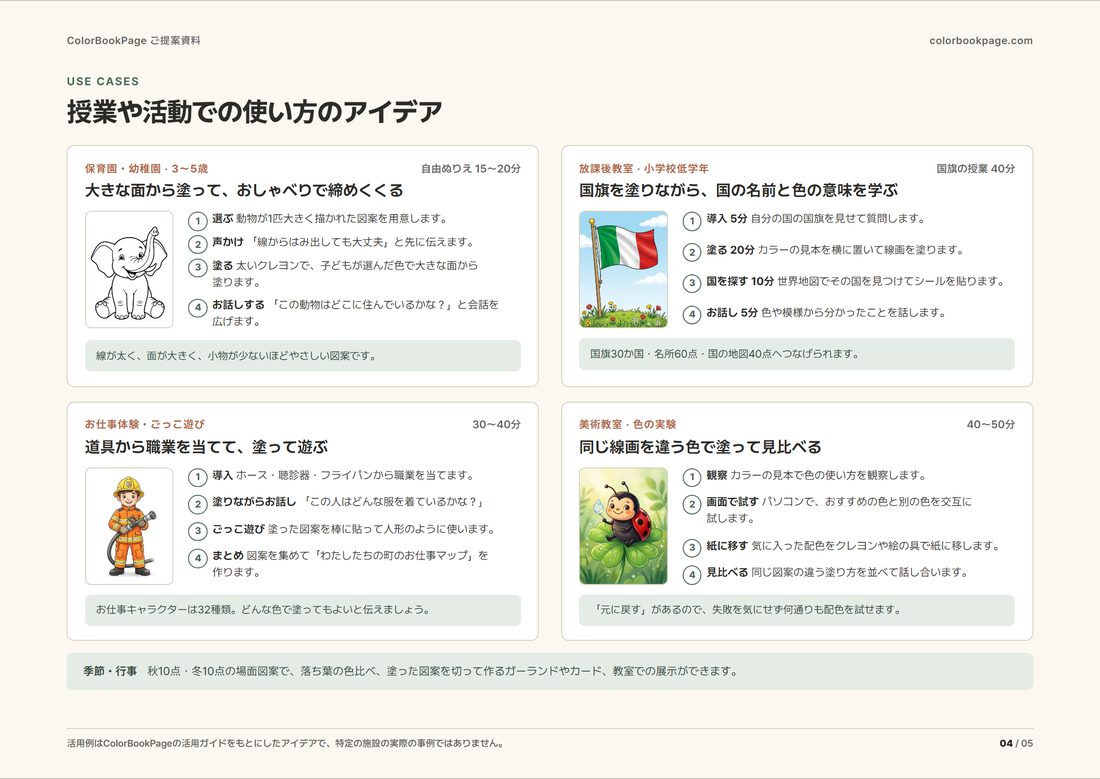The width and height of the screenshot is (1100, 779).
Task: Click the duration text "自由ぬりえ 15〜20分"
Action: click(471, 168)
